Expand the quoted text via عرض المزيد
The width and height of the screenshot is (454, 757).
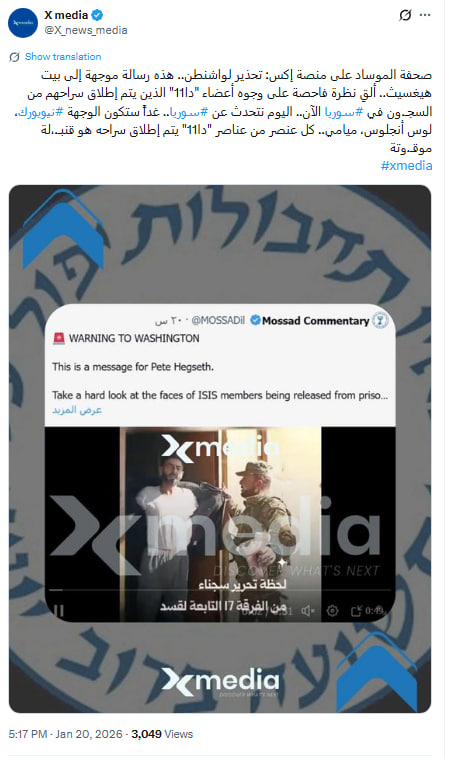click(77, 410)
